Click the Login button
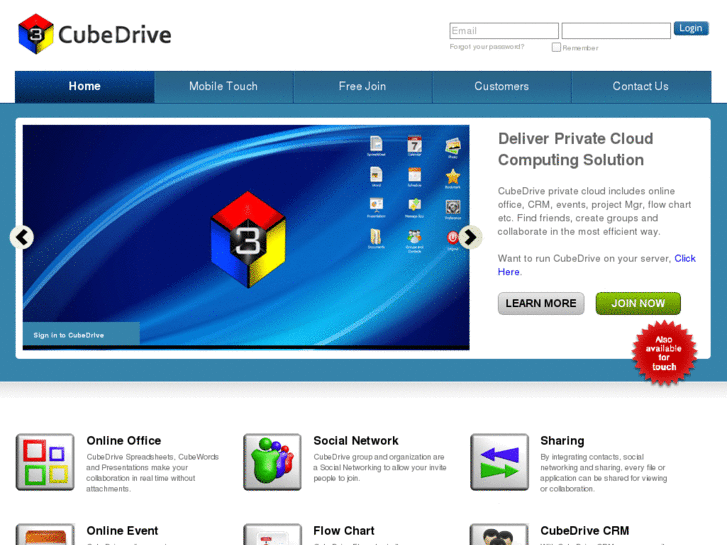This screenshot has height=545, width=727. coord(691,28)
